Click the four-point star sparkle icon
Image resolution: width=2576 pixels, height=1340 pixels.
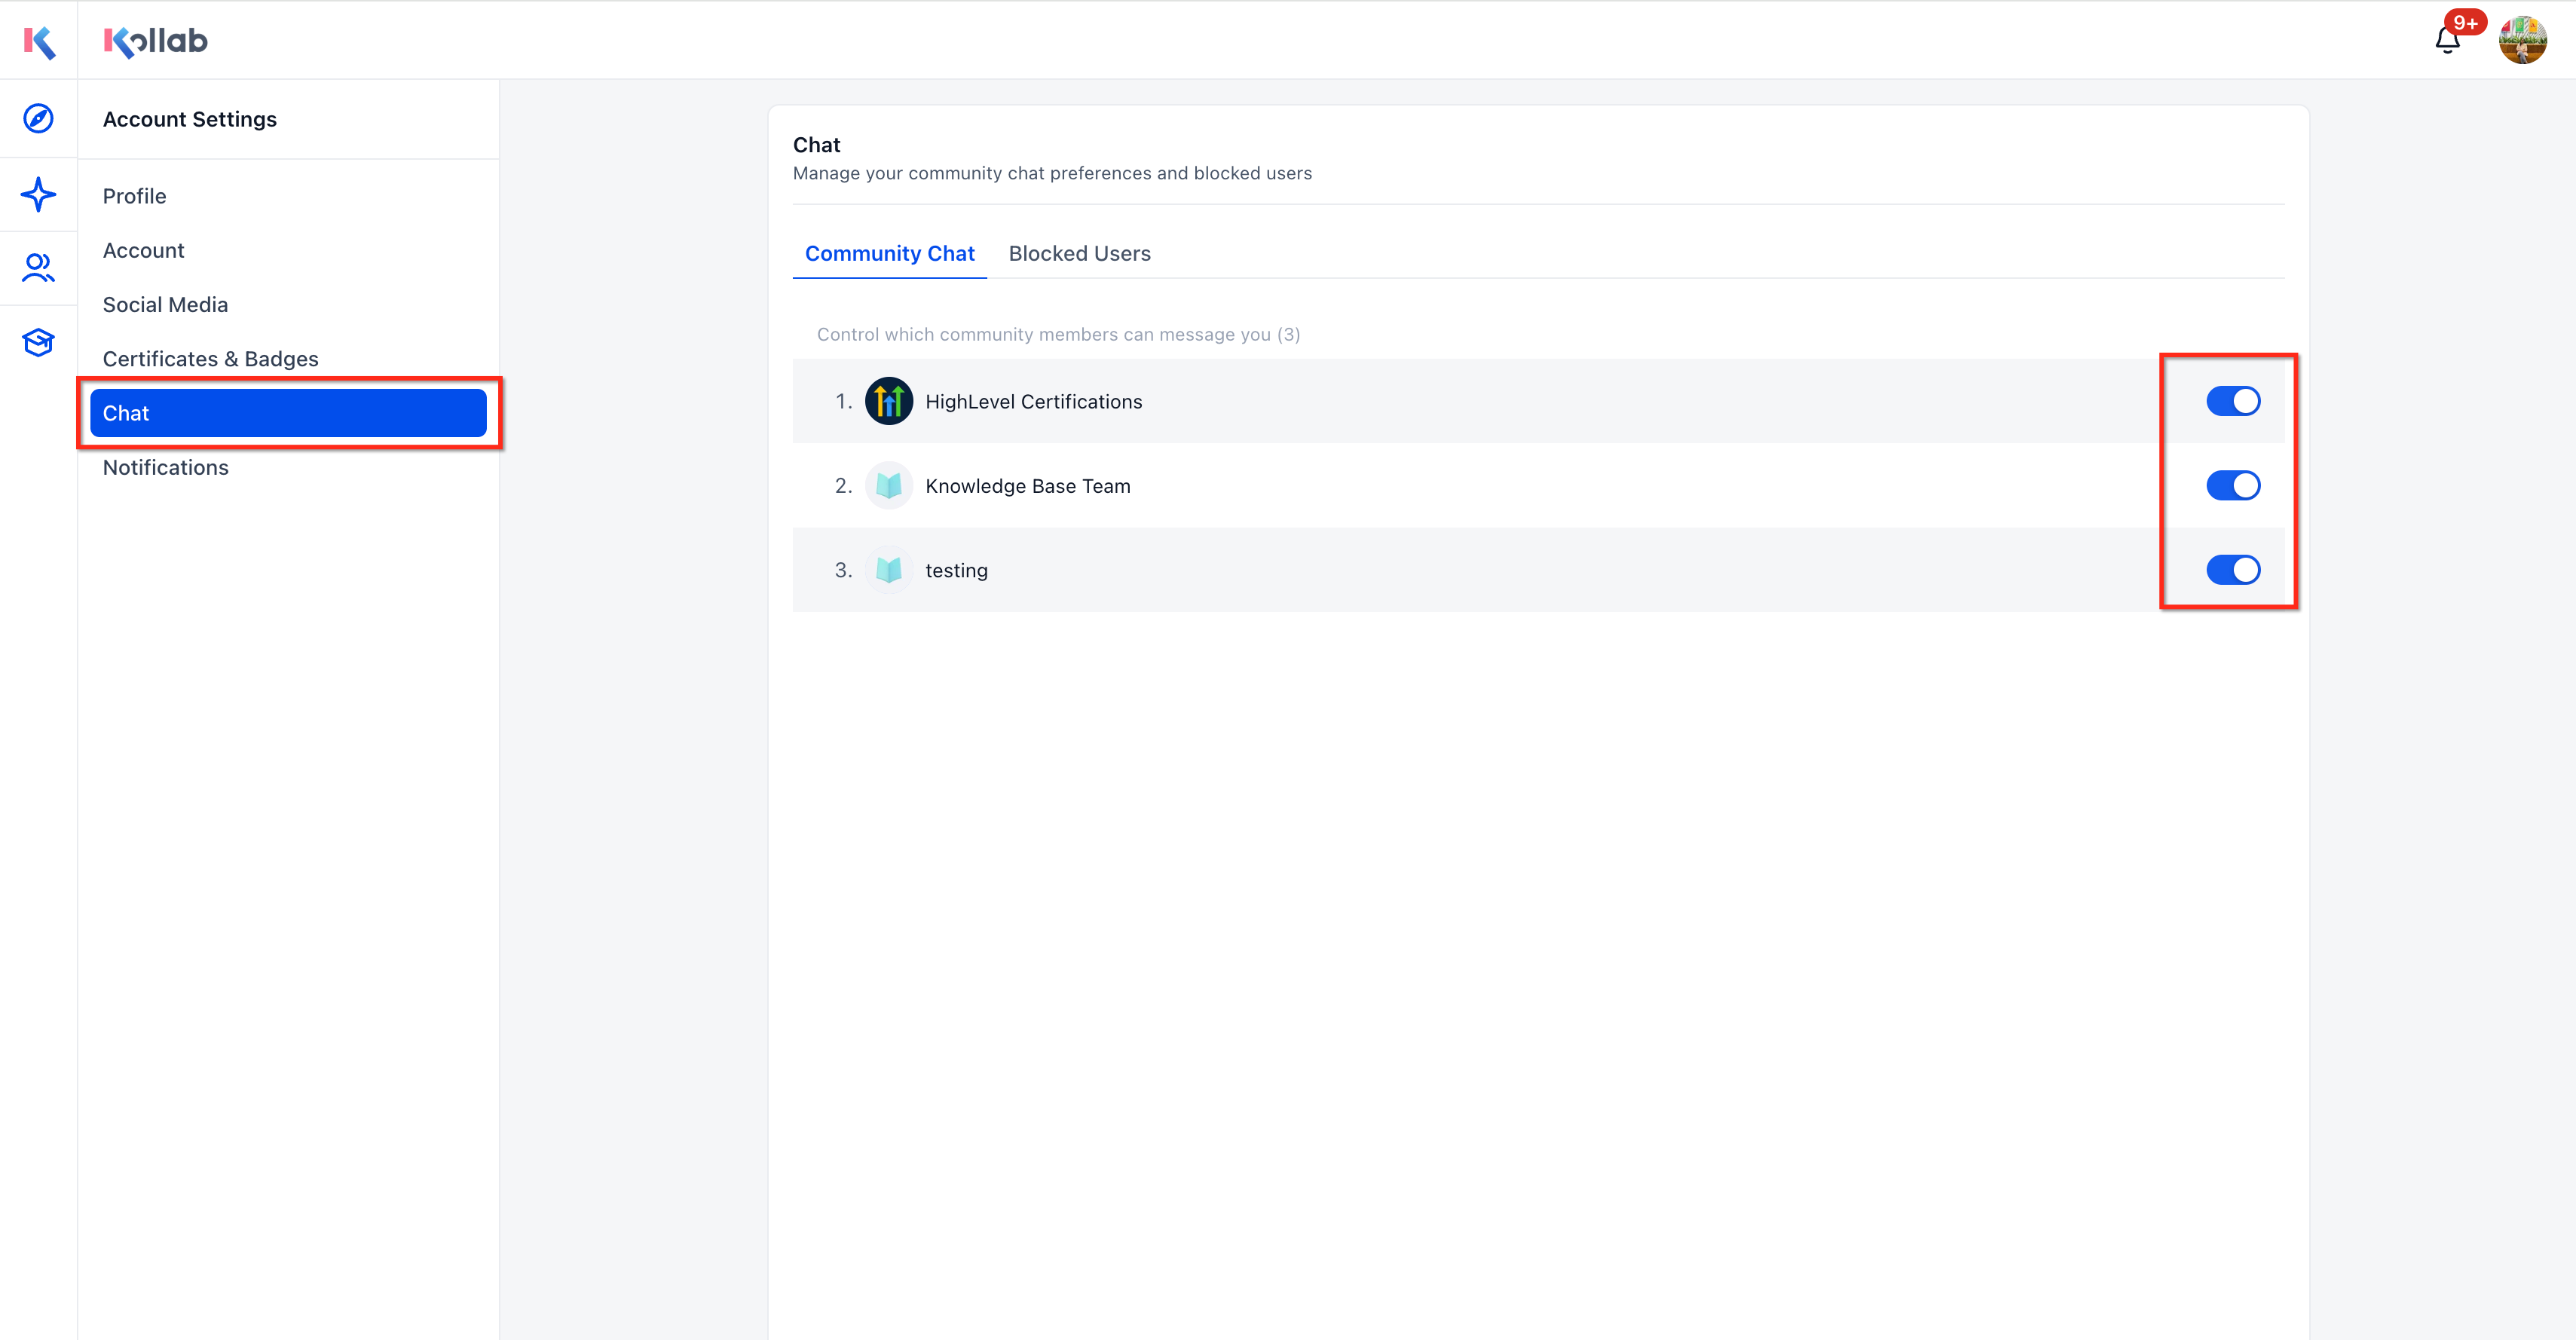click(x=38, y=194)
